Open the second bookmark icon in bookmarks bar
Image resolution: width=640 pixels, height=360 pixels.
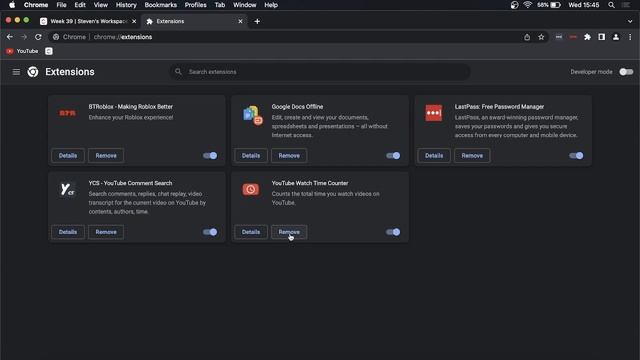tap(49, 51)
